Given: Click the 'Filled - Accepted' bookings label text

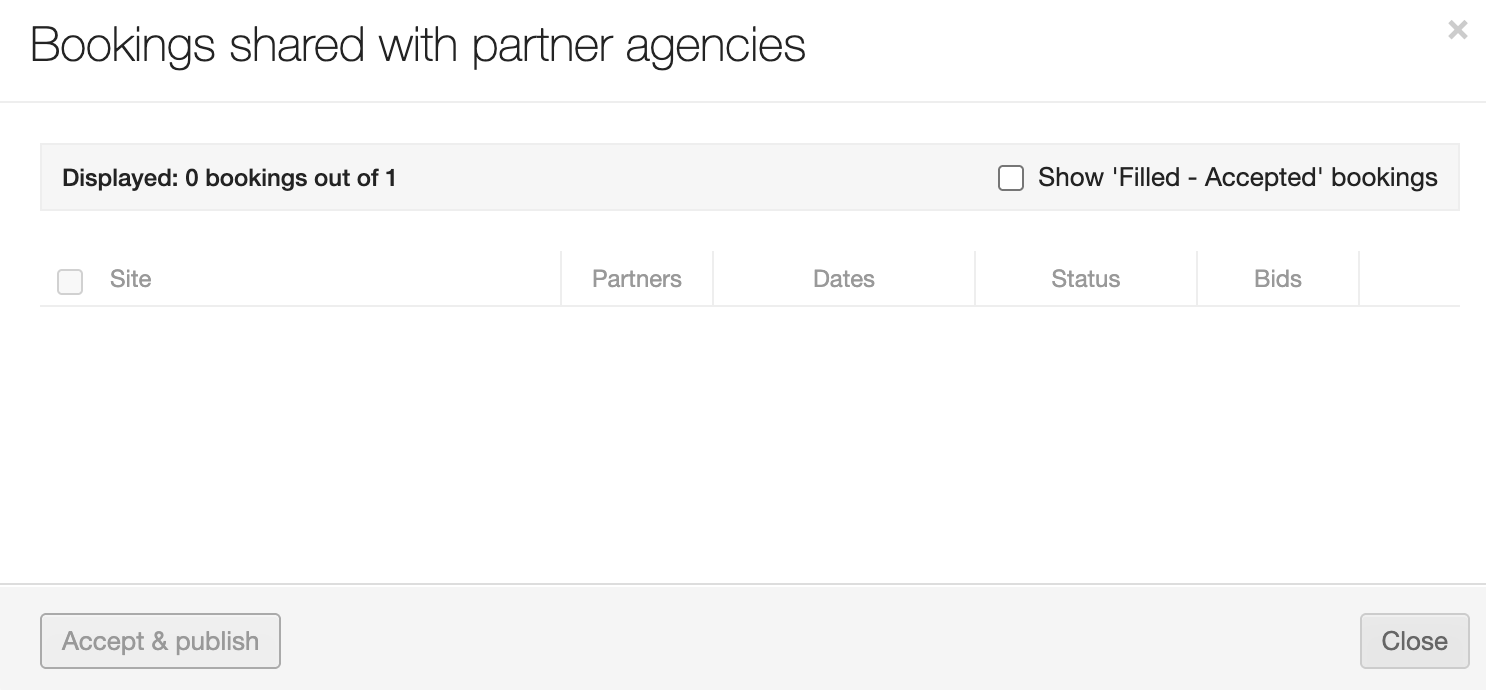Looking at the screenshot, I should pyautogui.click(x=1237, y=178).
